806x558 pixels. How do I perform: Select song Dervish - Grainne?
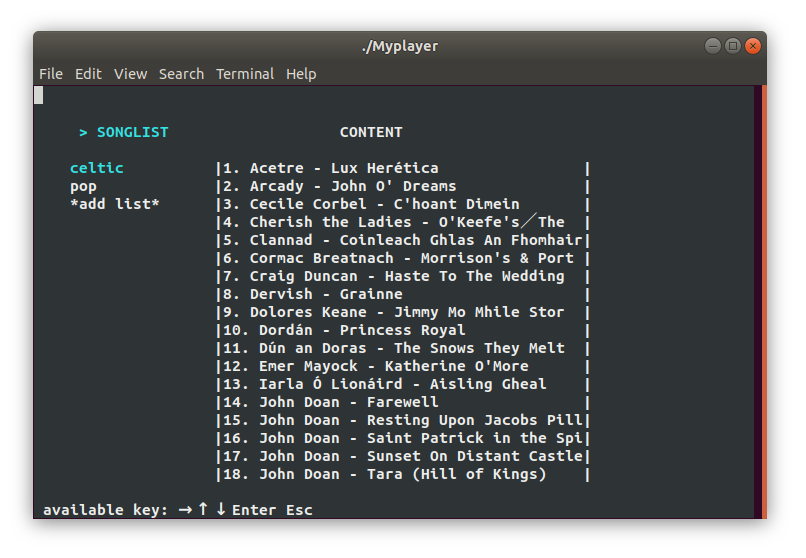(x=313, y=294)
